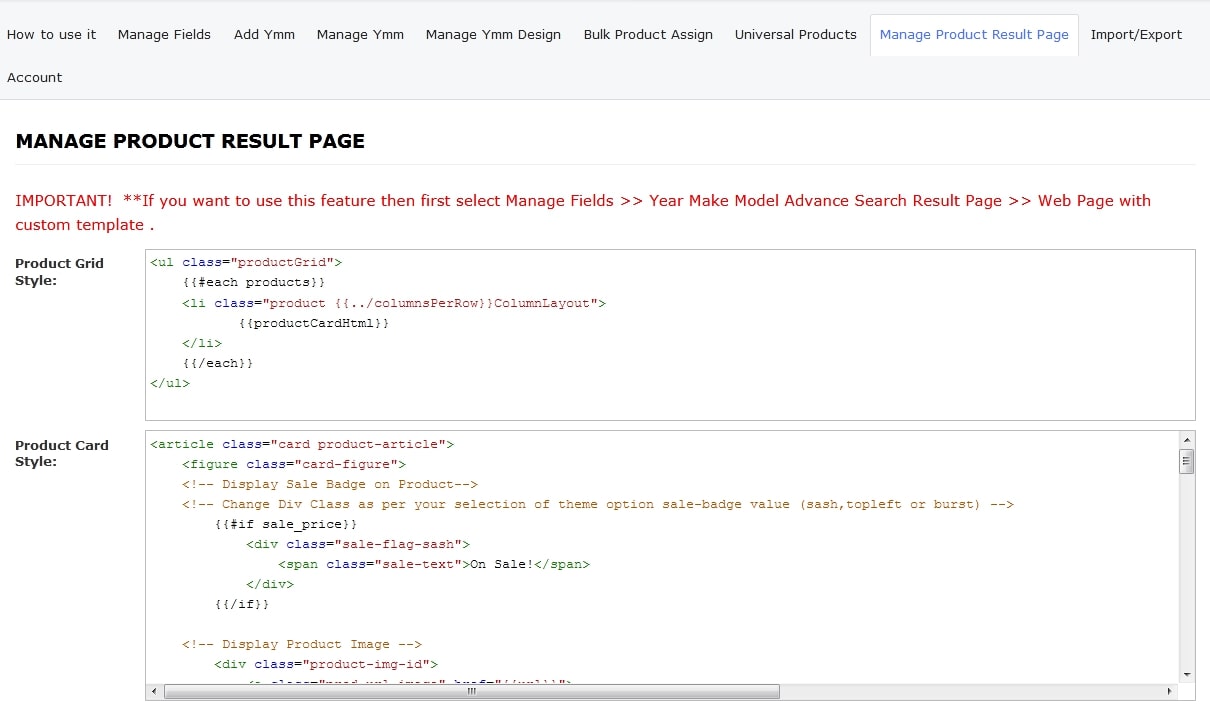Viewport: 1210px width, 713px height.
Task: Place cursor on the sale-flag-sash div line
Action: point(358,544)
